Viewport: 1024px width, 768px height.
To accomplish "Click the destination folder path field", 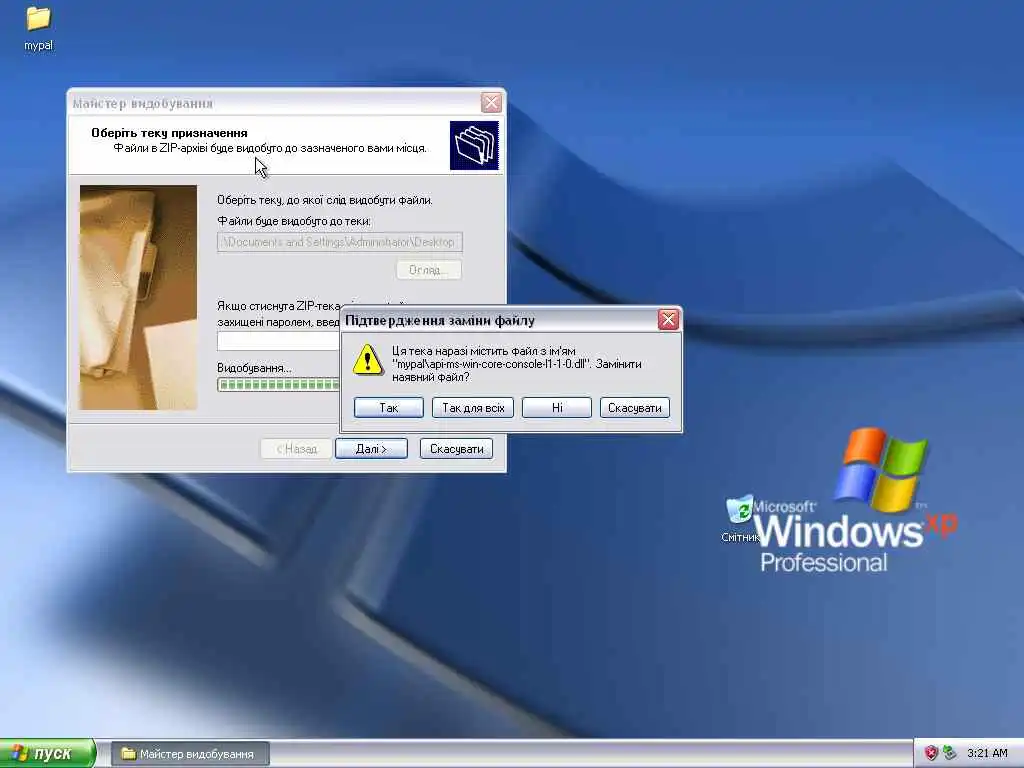I will [x=340, y=242].
